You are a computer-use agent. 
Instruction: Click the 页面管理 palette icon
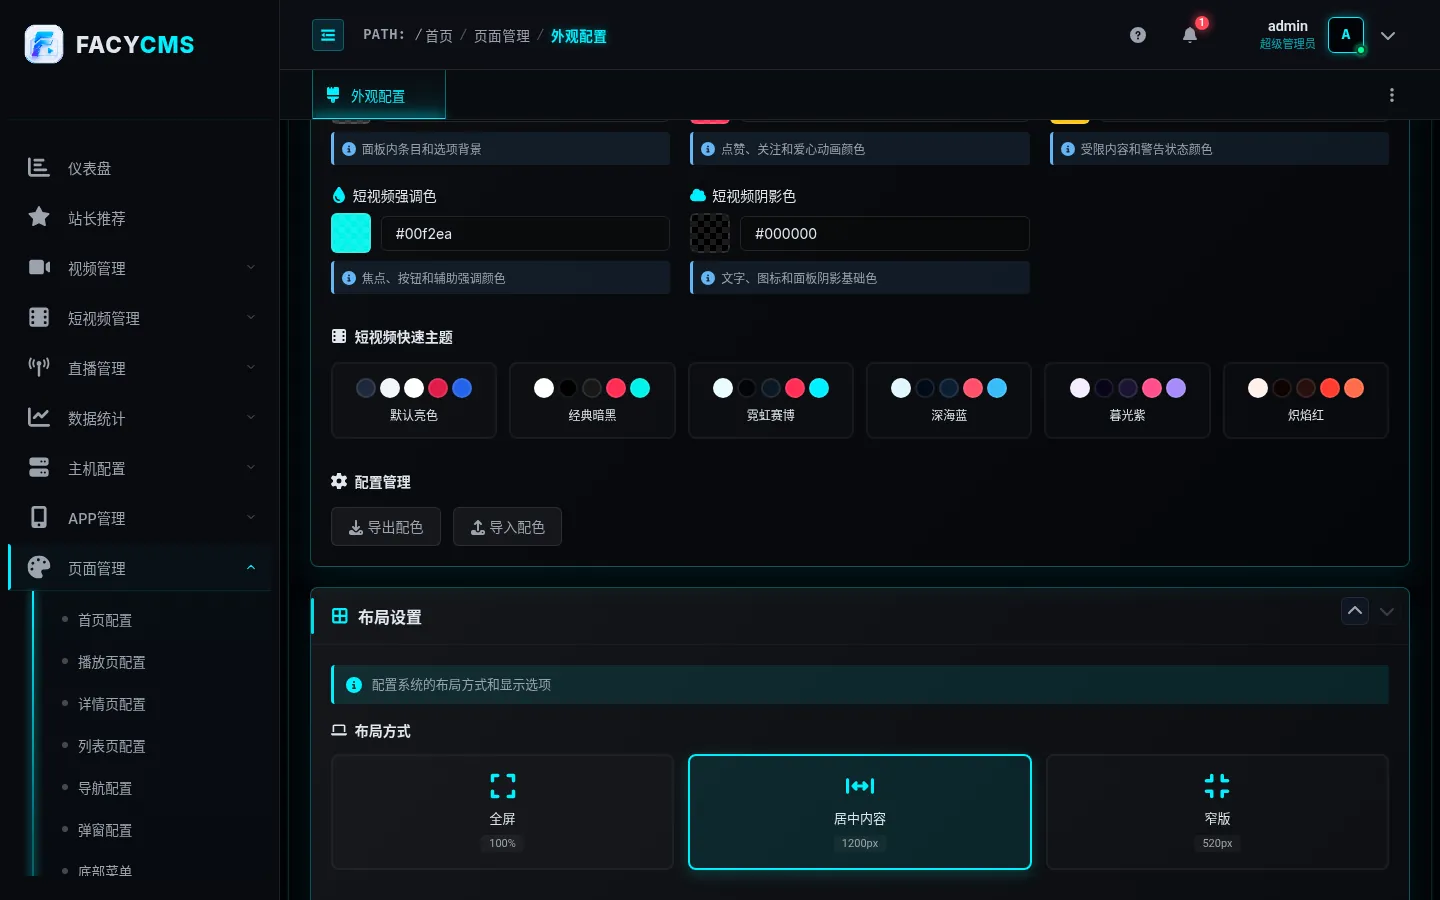pyautogui.click(x=39, y=567)
